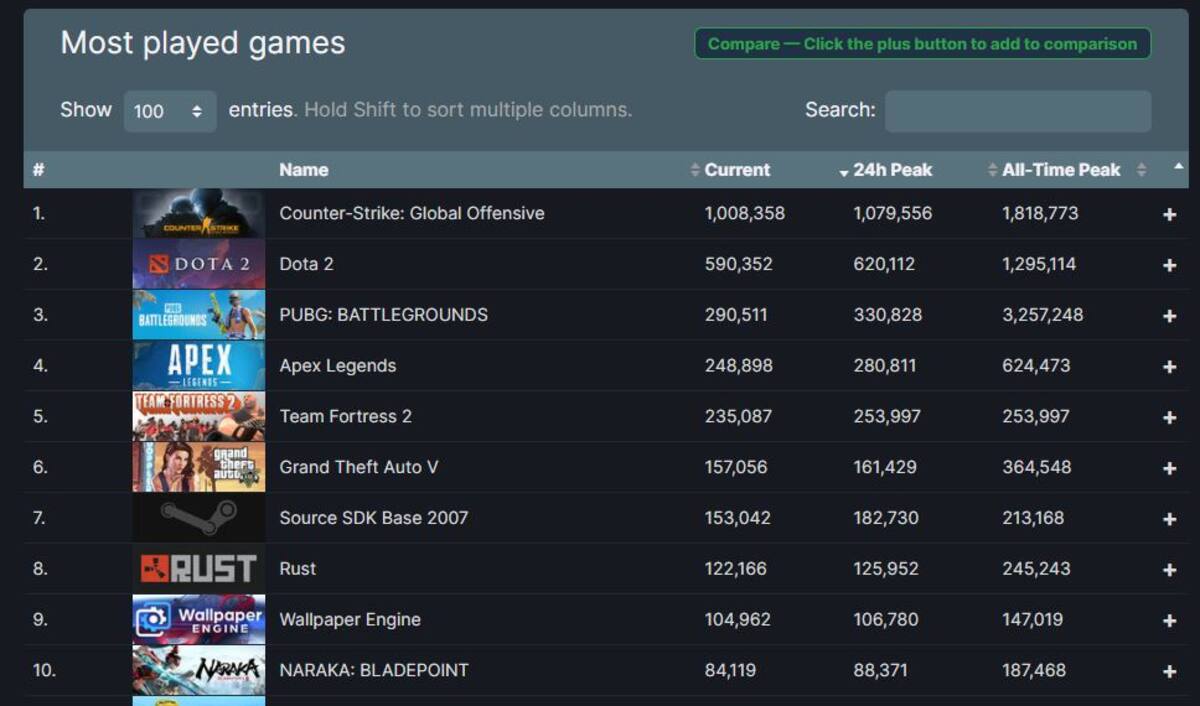Click Rust all-time peak 245,243
The image size is (1200, 706).
1037,569
